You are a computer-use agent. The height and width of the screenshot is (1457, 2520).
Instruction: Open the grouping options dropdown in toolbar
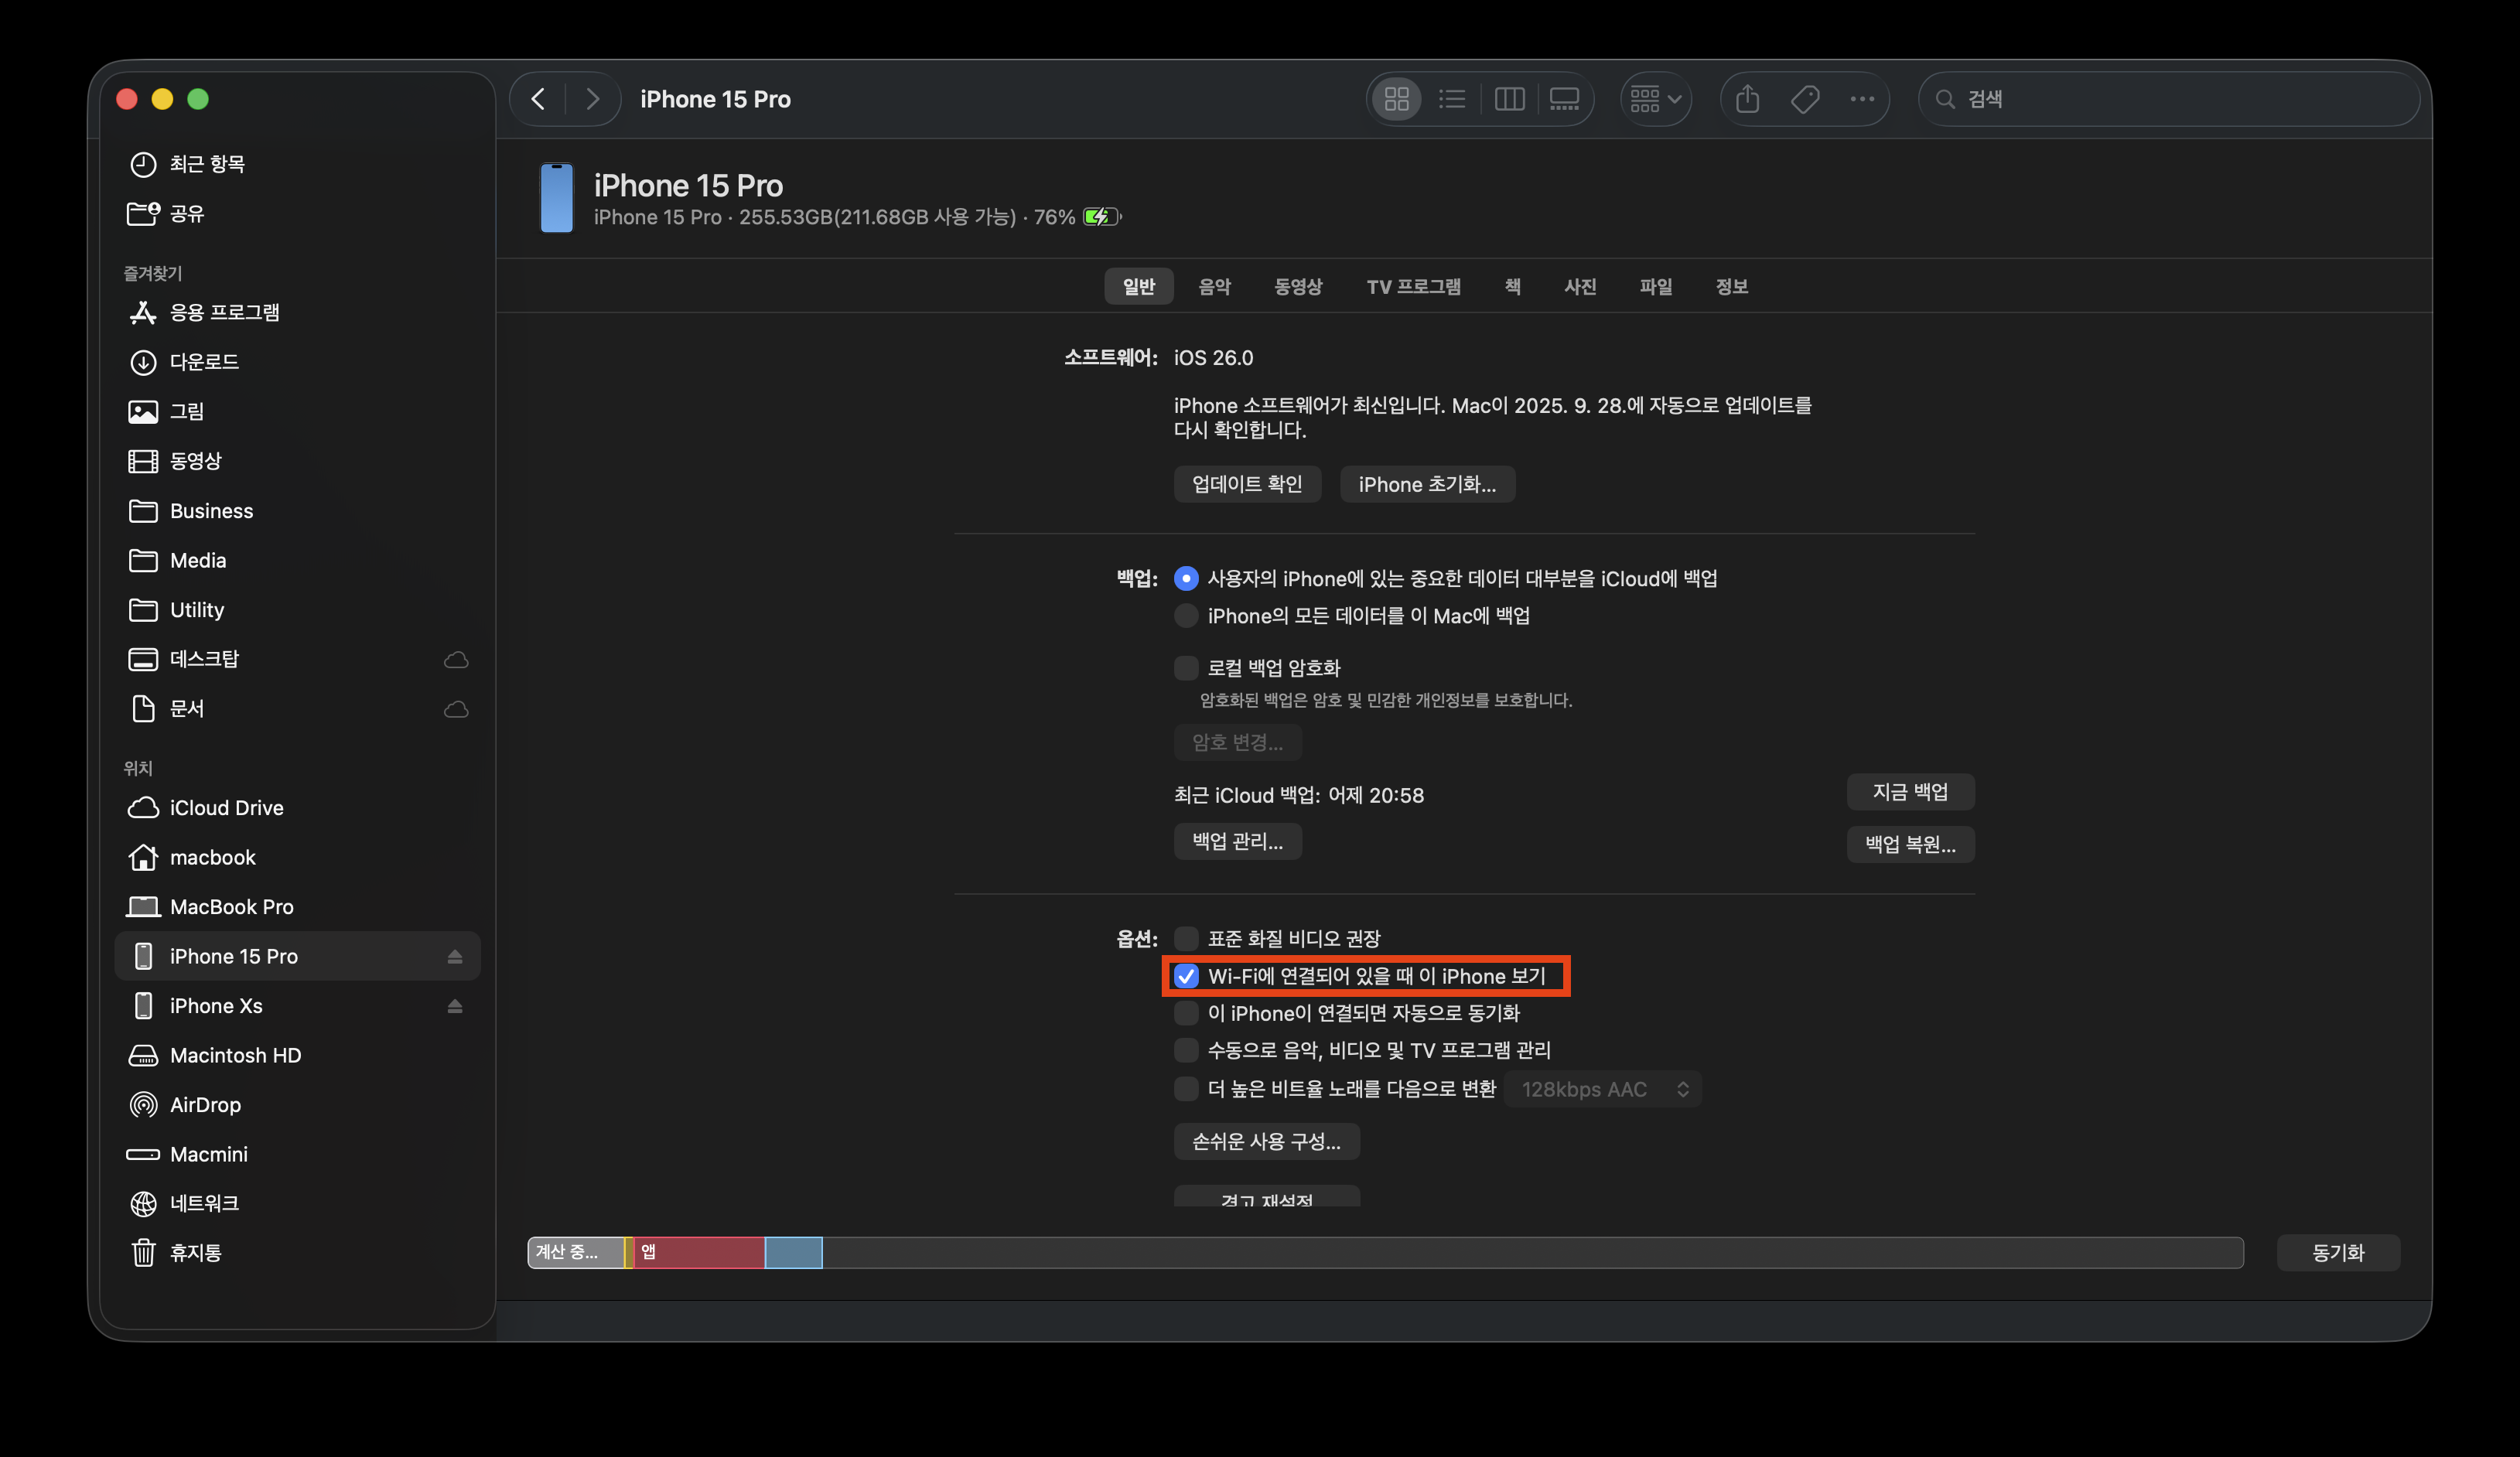tap(1655, 98)
